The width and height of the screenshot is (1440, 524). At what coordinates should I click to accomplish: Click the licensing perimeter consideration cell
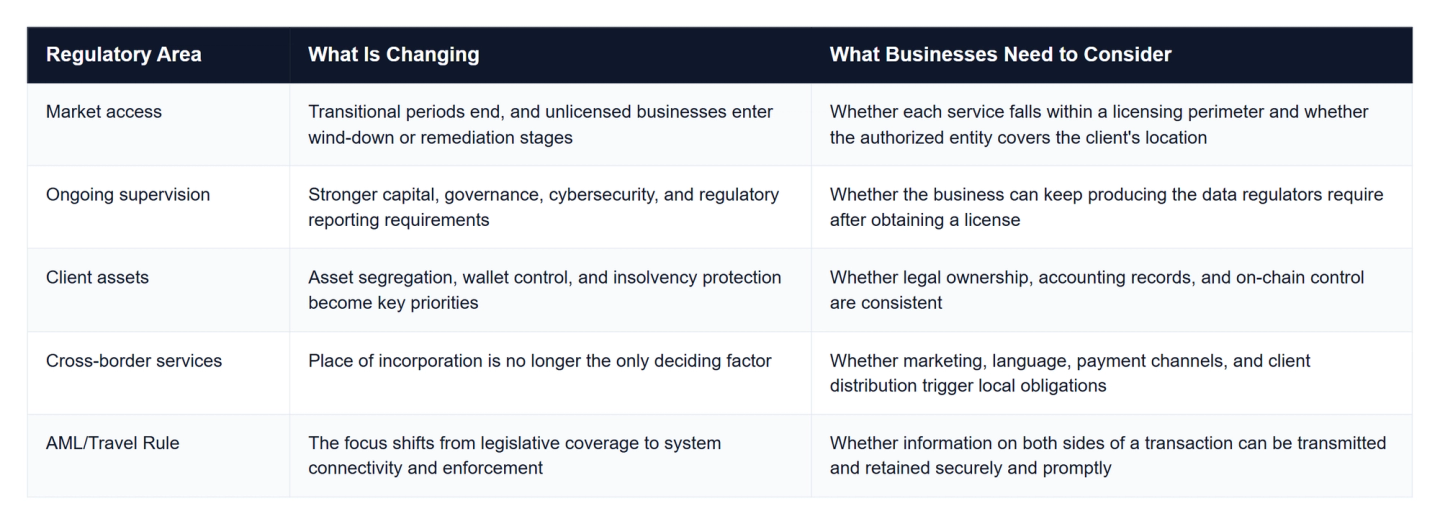pos(1112,125)
